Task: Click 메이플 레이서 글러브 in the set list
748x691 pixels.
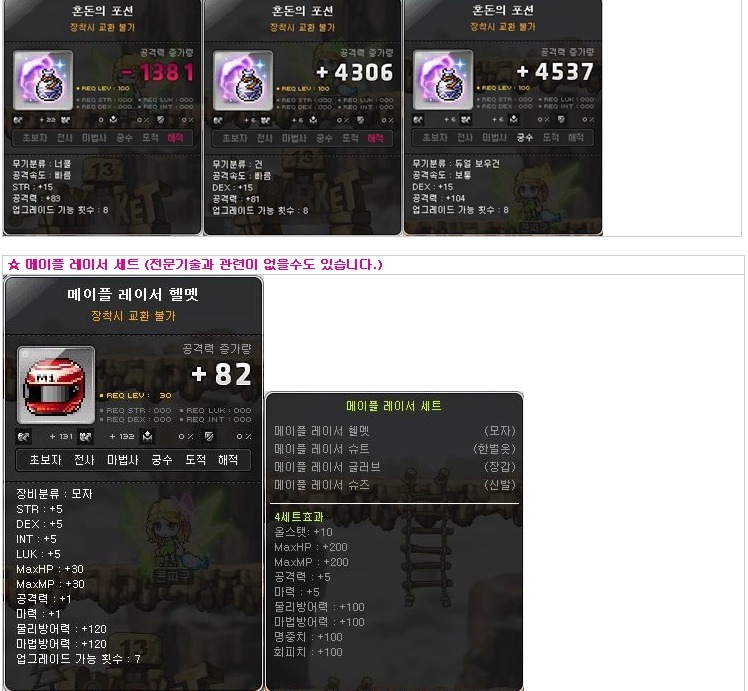Action: [x=327, y=467]
